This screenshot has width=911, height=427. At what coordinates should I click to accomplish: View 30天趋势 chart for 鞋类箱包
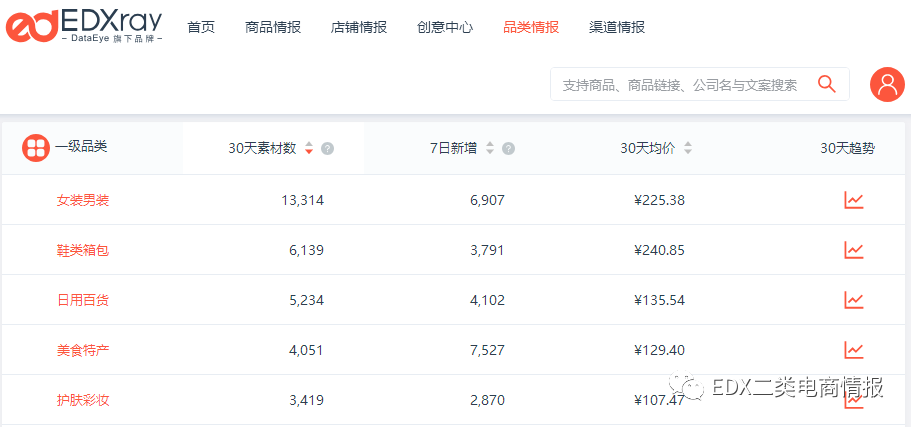853,250
